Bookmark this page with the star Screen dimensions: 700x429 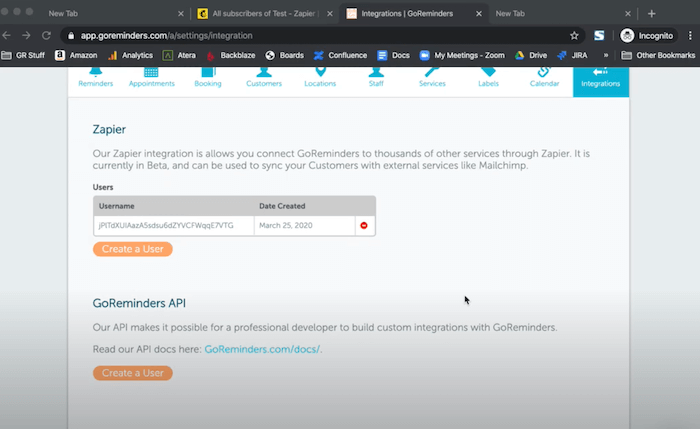pos(574,36)
